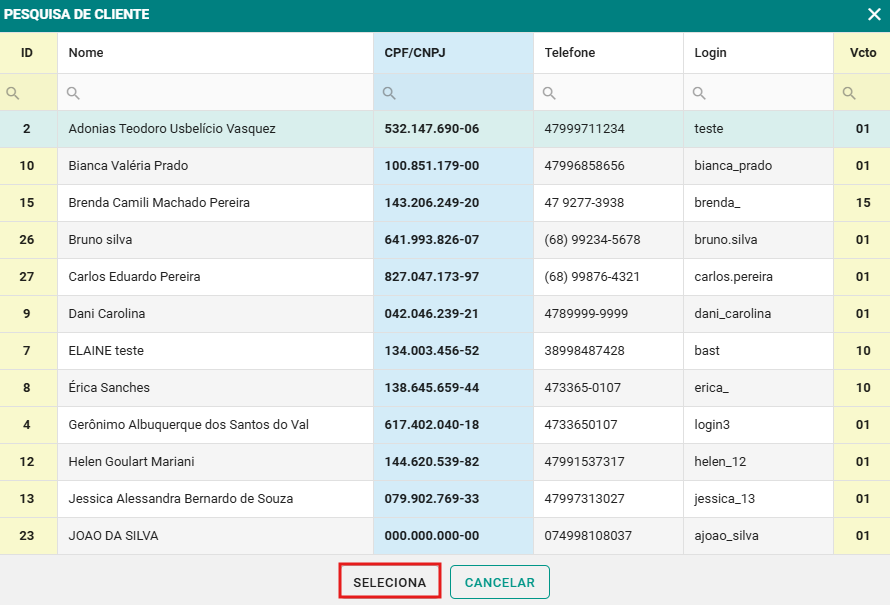
Task: Sort by the CPF/CNPJ column header
Action: pyautogui.click(x=414, y=53)
